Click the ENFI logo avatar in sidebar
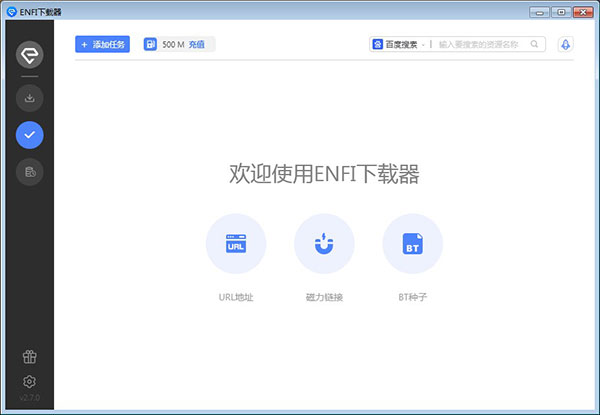Image resolution: width=600 pixels, height=415 pixels. pyautogui.click(x=29, y=55)
